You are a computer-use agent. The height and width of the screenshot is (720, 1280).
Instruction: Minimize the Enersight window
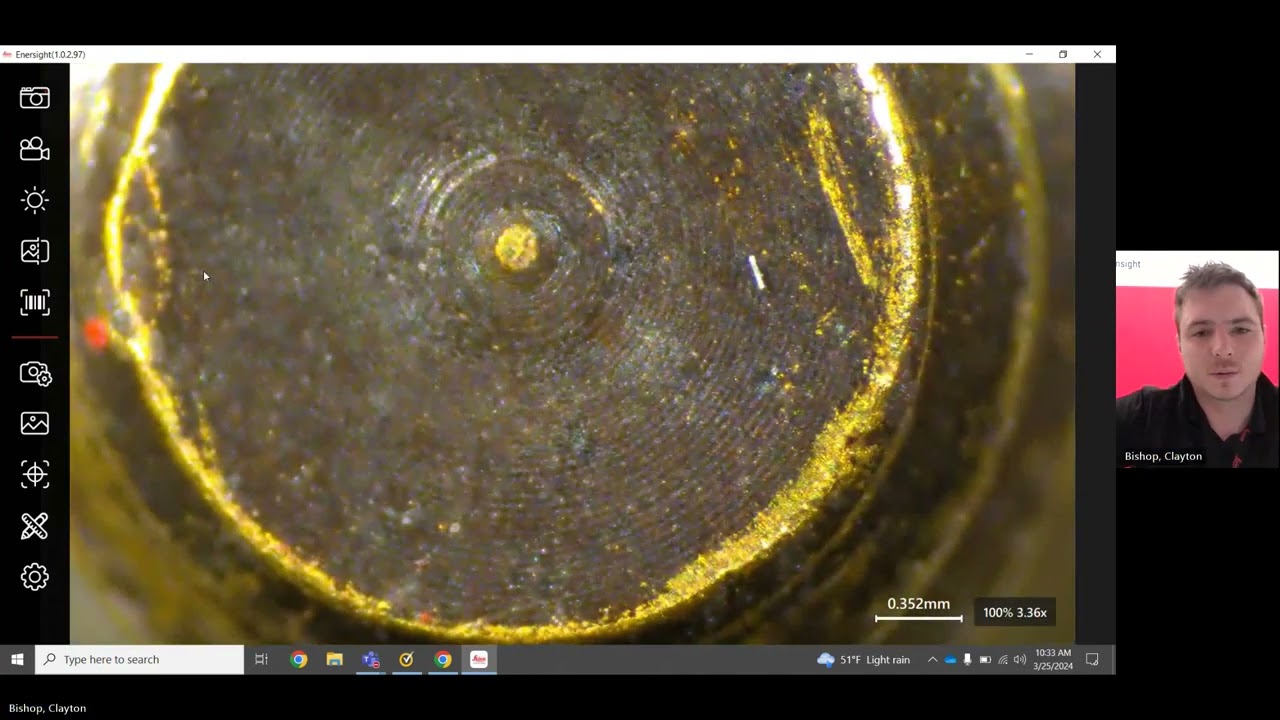click(1029, 54)
